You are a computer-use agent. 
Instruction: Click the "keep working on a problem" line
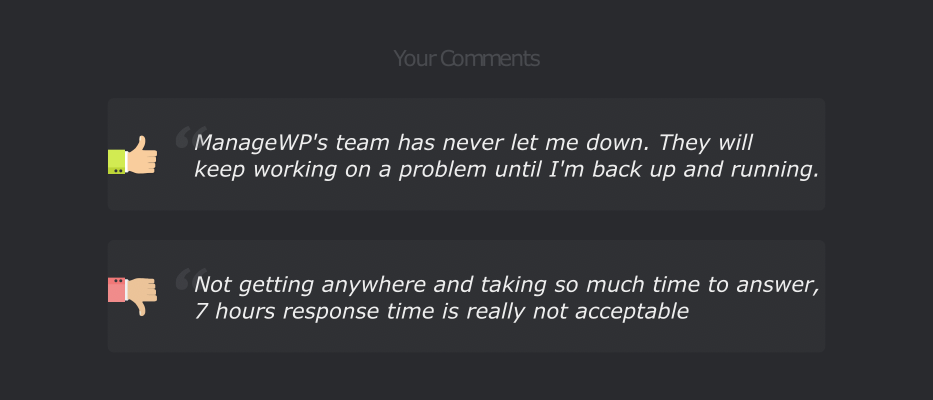tap(507, 170)
